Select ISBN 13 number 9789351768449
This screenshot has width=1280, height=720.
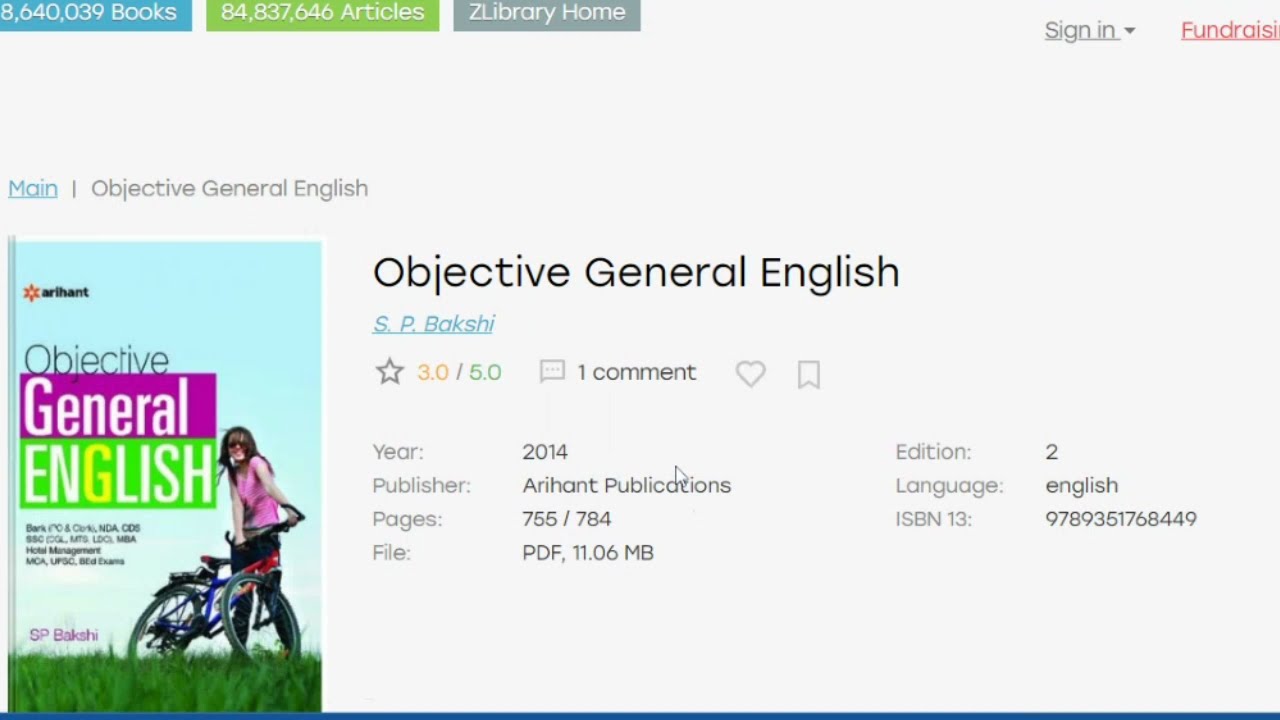(x=1121, y=519)
